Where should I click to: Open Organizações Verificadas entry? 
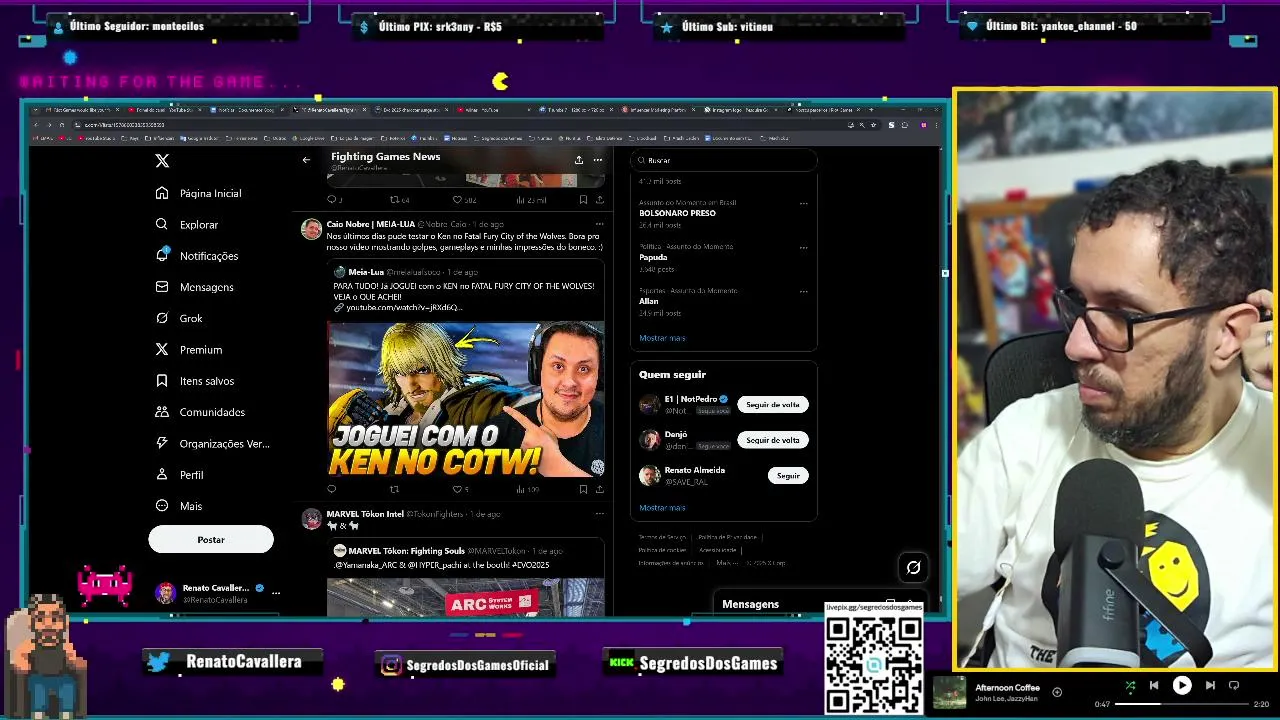[x=213, y=443]
